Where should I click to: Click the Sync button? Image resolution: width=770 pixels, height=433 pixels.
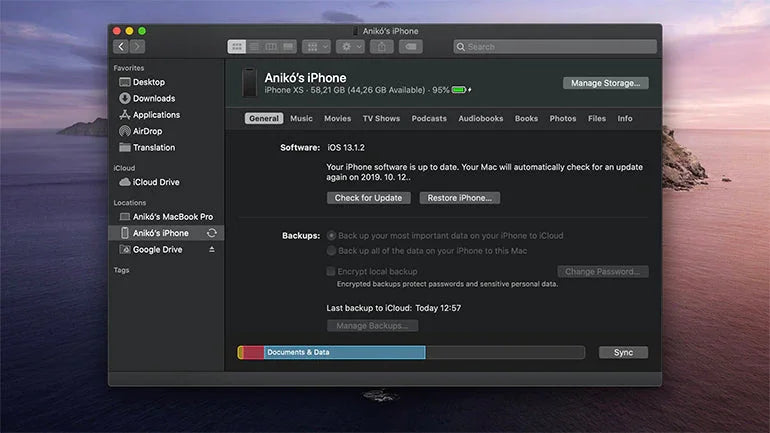click(623, 352)
